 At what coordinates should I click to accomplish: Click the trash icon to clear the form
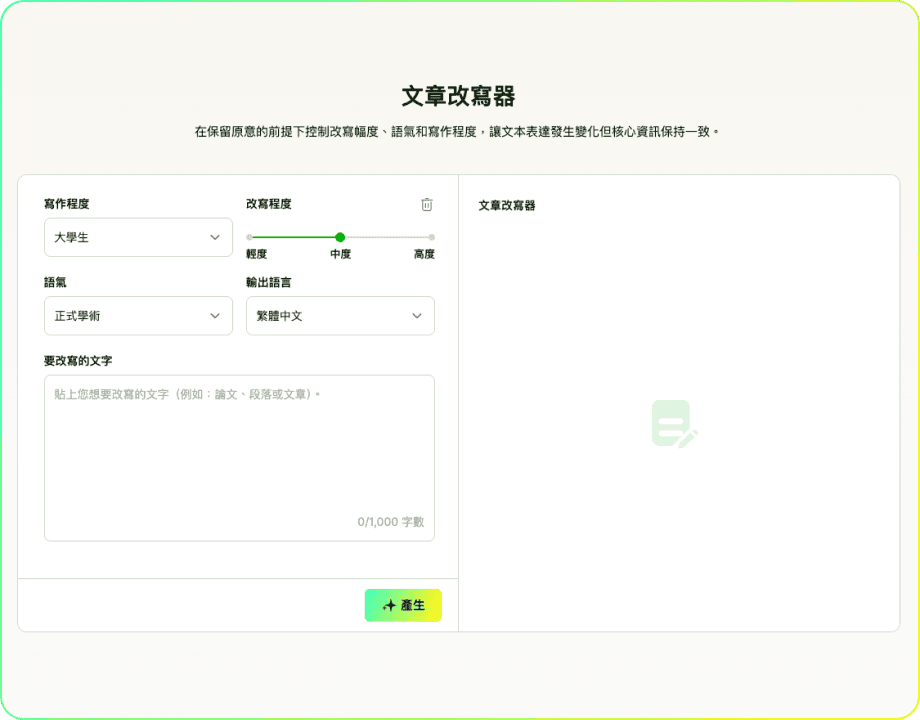click(427, 204)
